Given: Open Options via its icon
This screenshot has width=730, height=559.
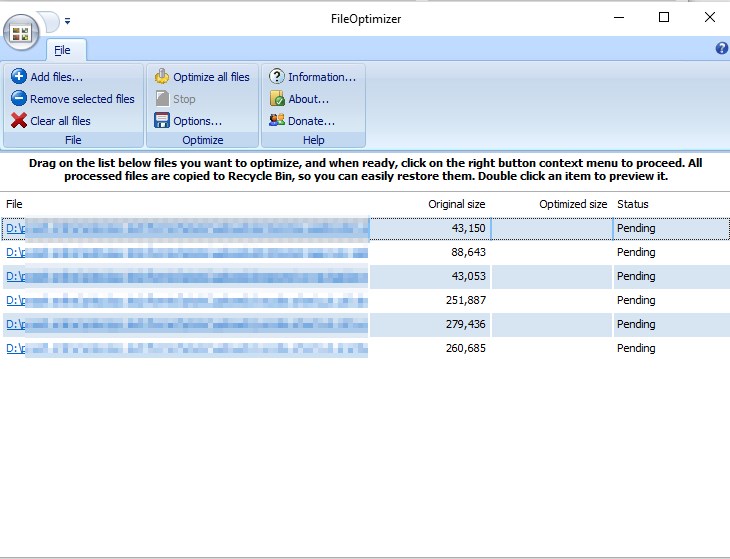Looking at the screenshot, I should pyautogui.click(x=162, y=121).
